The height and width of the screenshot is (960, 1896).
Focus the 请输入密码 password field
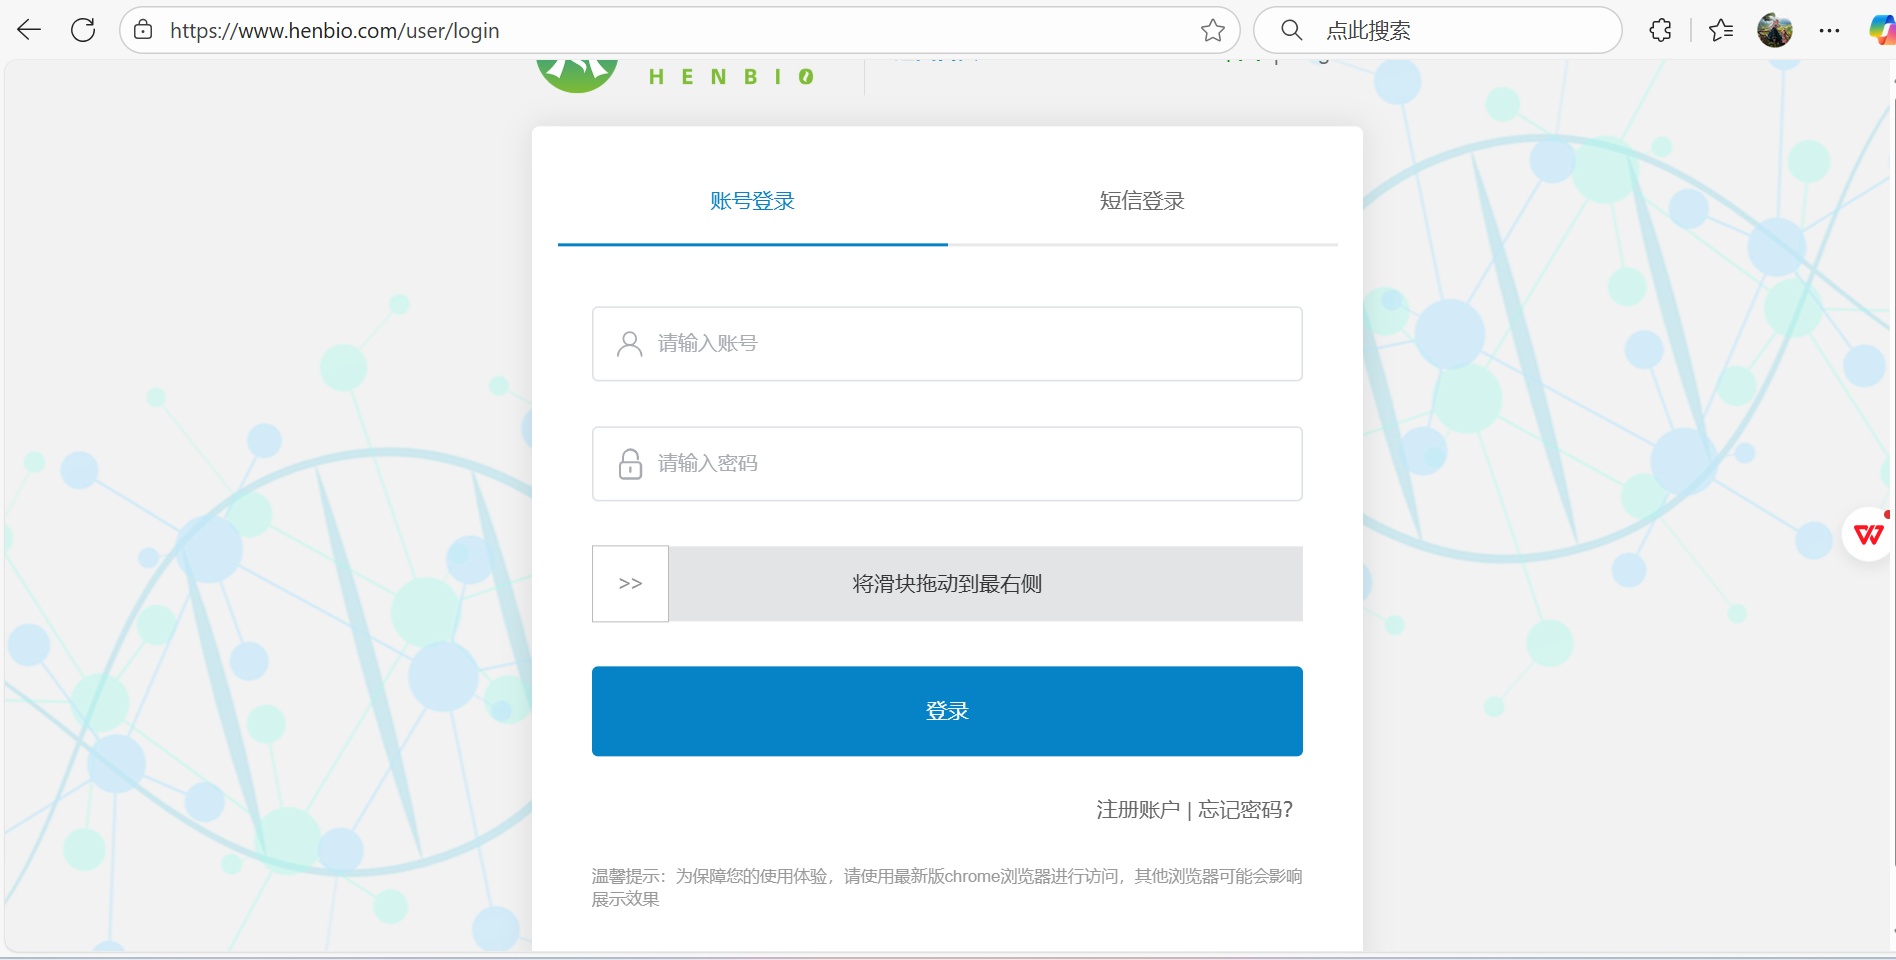point(946,463)
